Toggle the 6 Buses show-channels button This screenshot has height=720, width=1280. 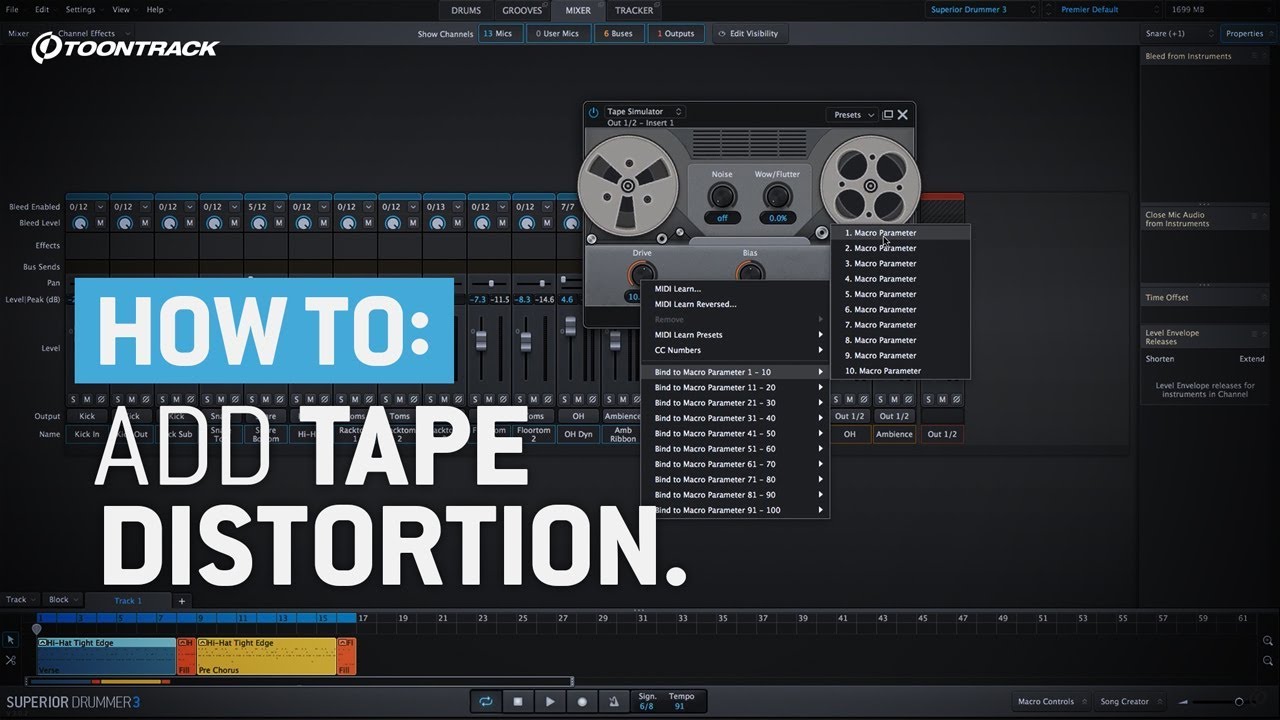click(620, 34)
